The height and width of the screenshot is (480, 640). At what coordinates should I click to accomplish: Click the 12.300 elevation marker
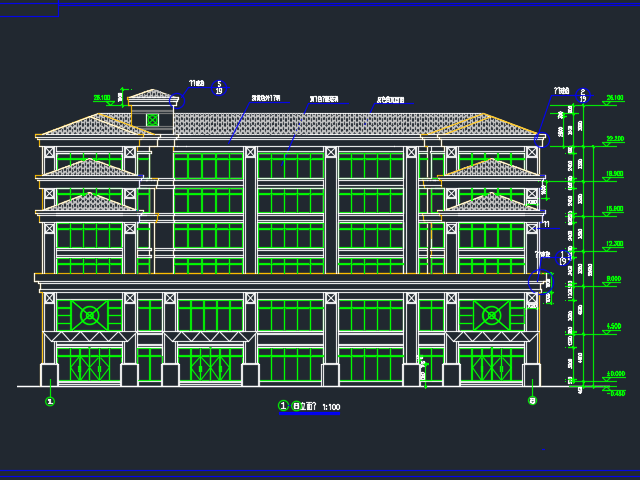(x=614, y=244)
